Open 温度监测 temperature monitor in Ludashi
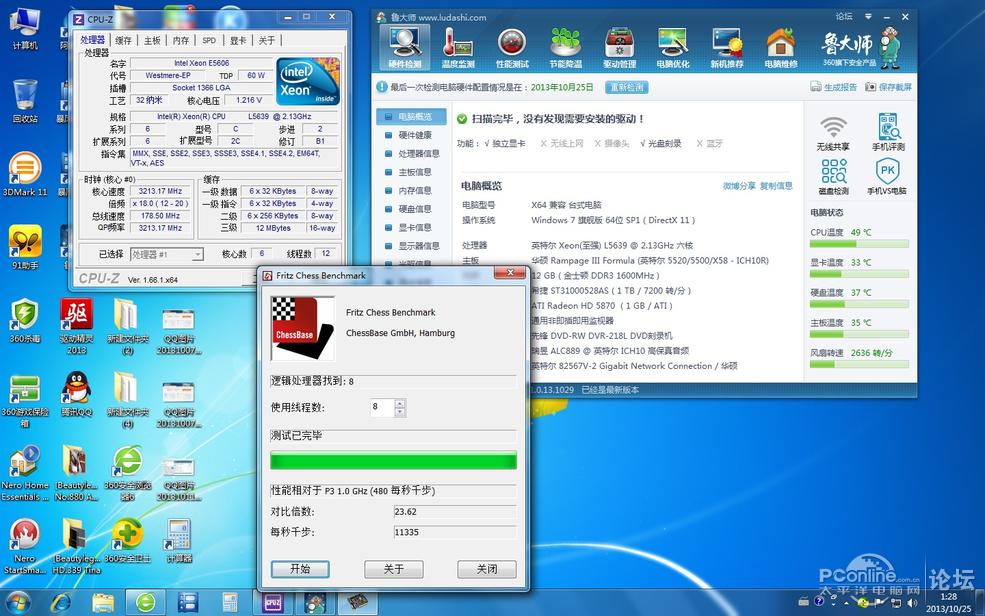Viewport: 985px width, 616px height. point(458,48)
